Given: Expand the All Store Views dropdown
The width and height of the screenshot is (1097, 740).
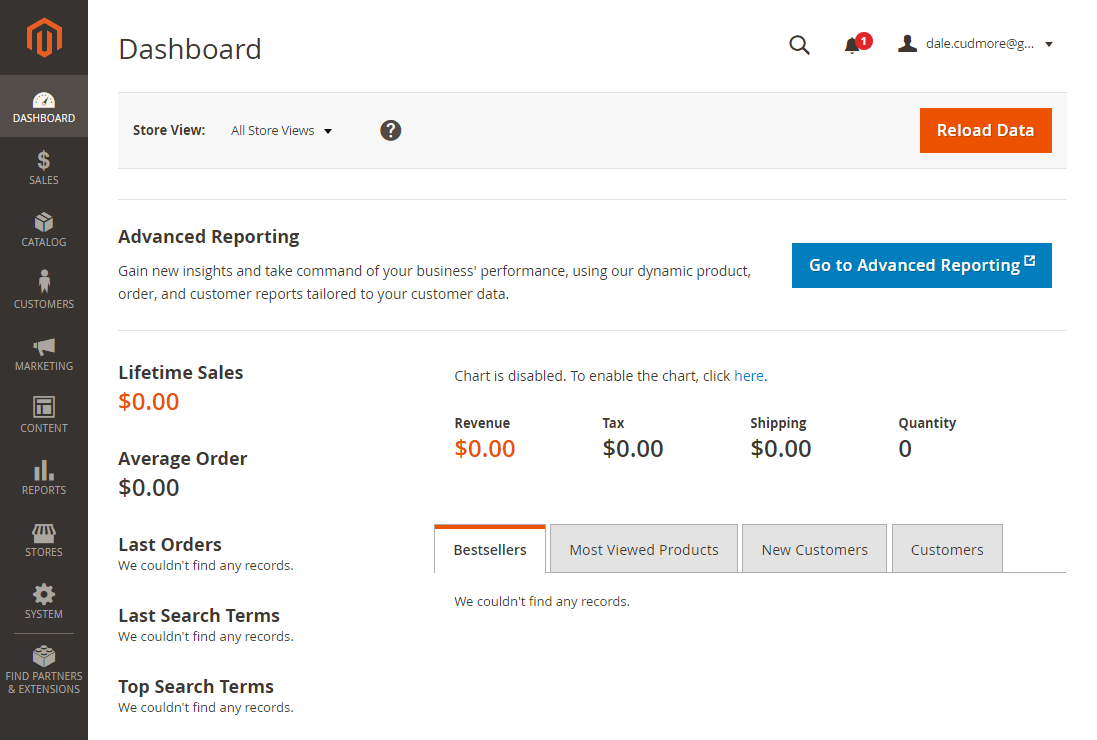Looking at the screenshot, I should coord(281,131).
